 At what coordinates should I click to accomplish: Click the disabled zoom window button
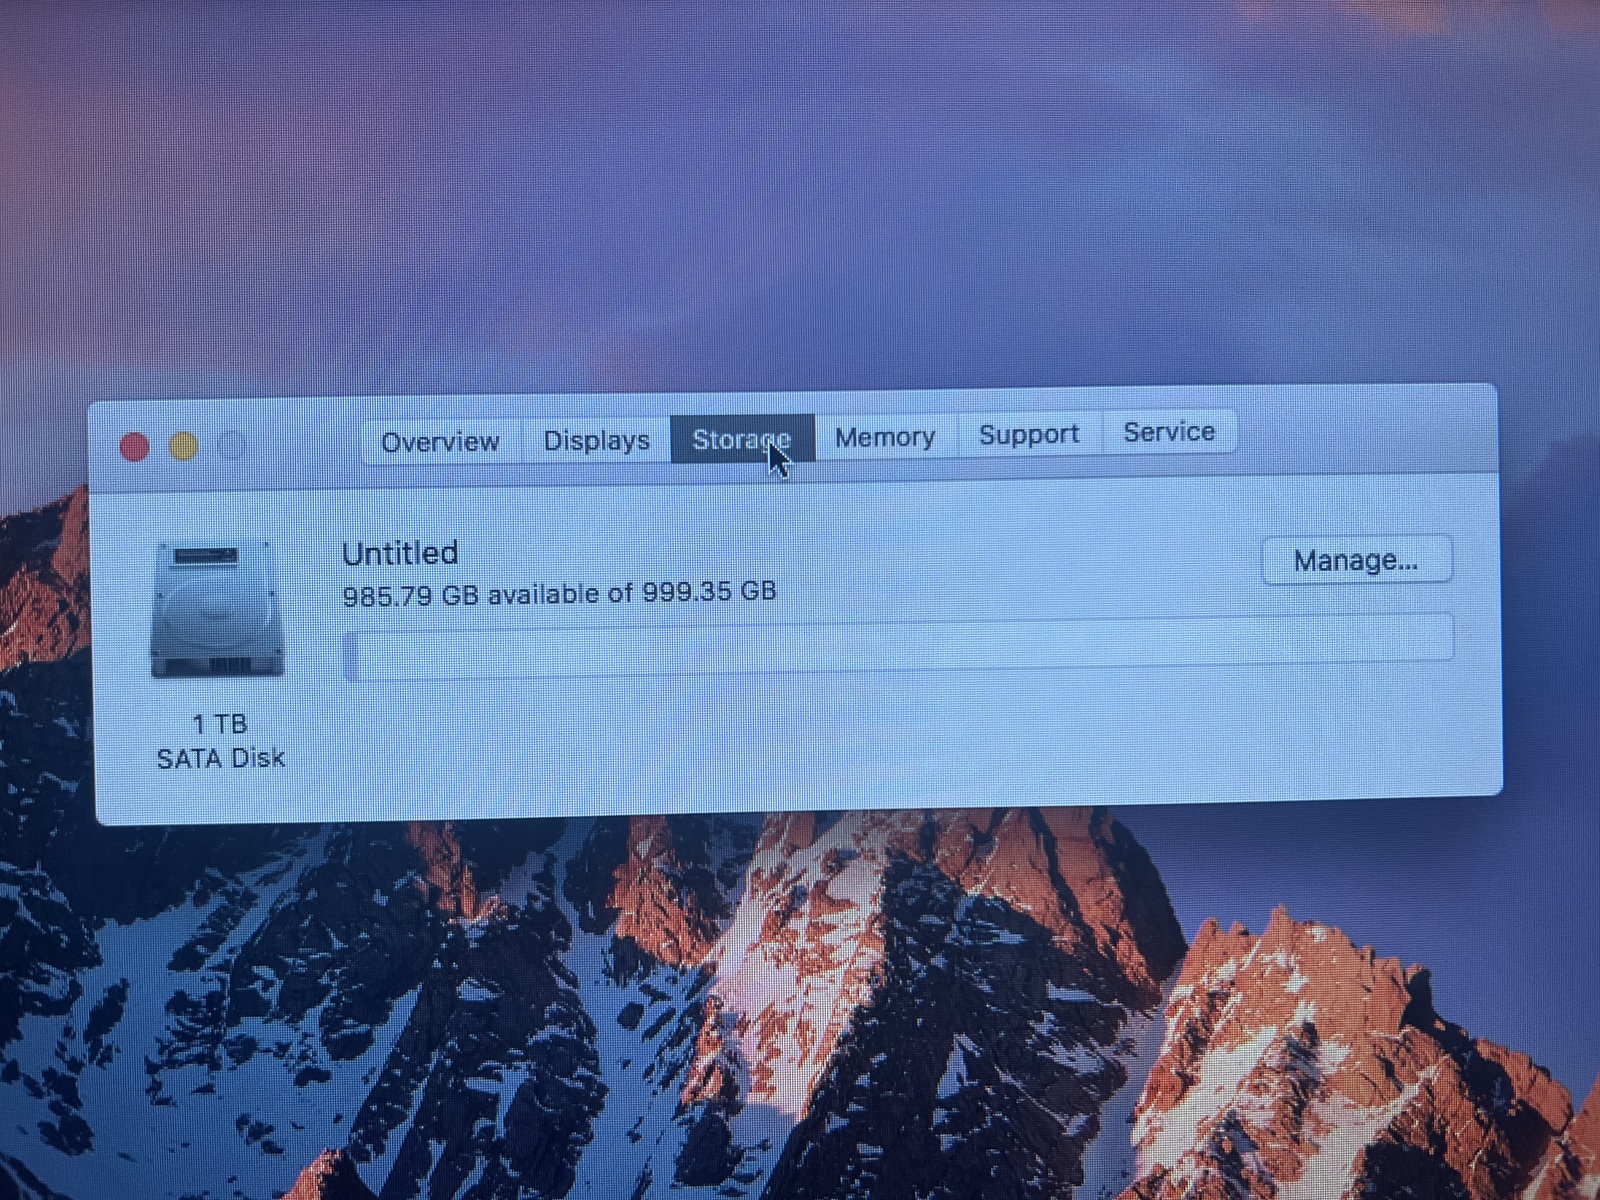[x=232, y=445]
